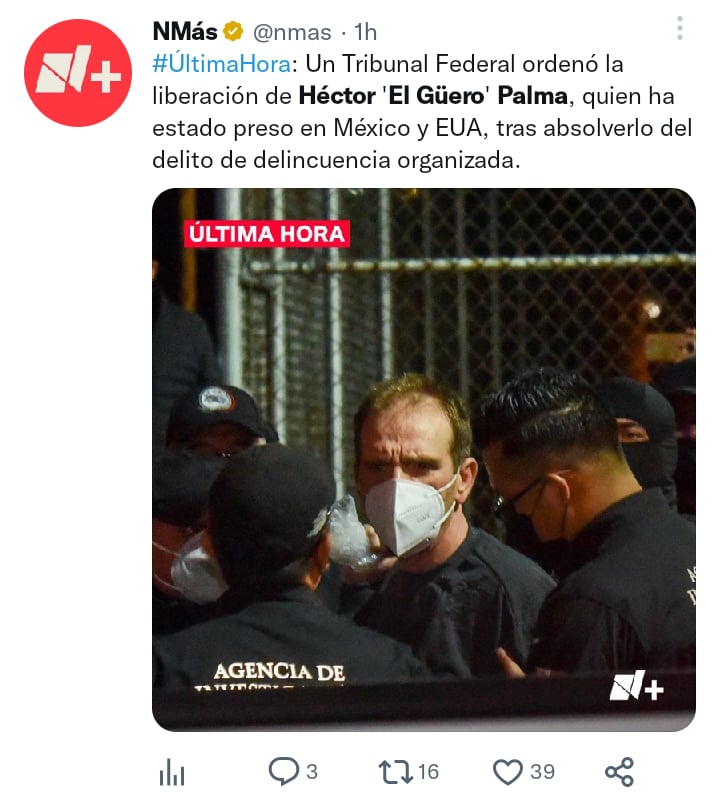The height and width of the screenshot is (797, 713).
Task: Click the like count 39
Action: pyautogui.click(x=542, y=772)
